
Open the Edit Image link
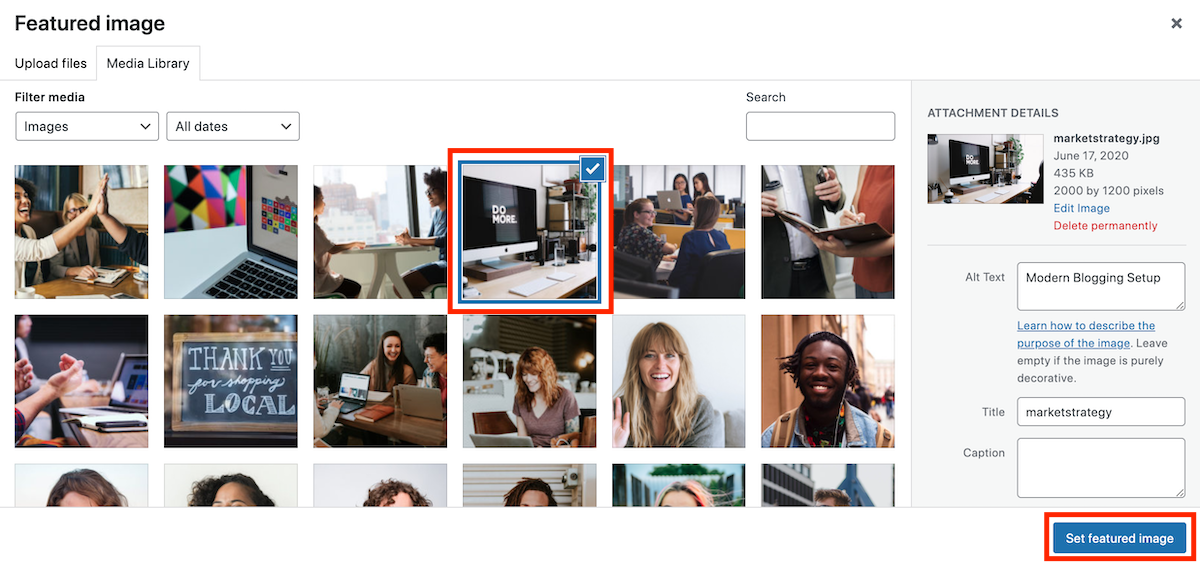[x=1081, y=208]
